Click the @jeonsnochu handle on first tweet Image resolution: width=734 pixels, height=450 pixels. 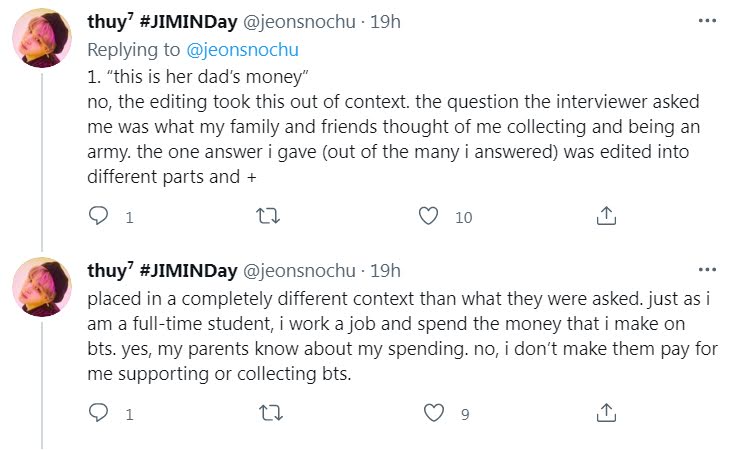(300, 22)
